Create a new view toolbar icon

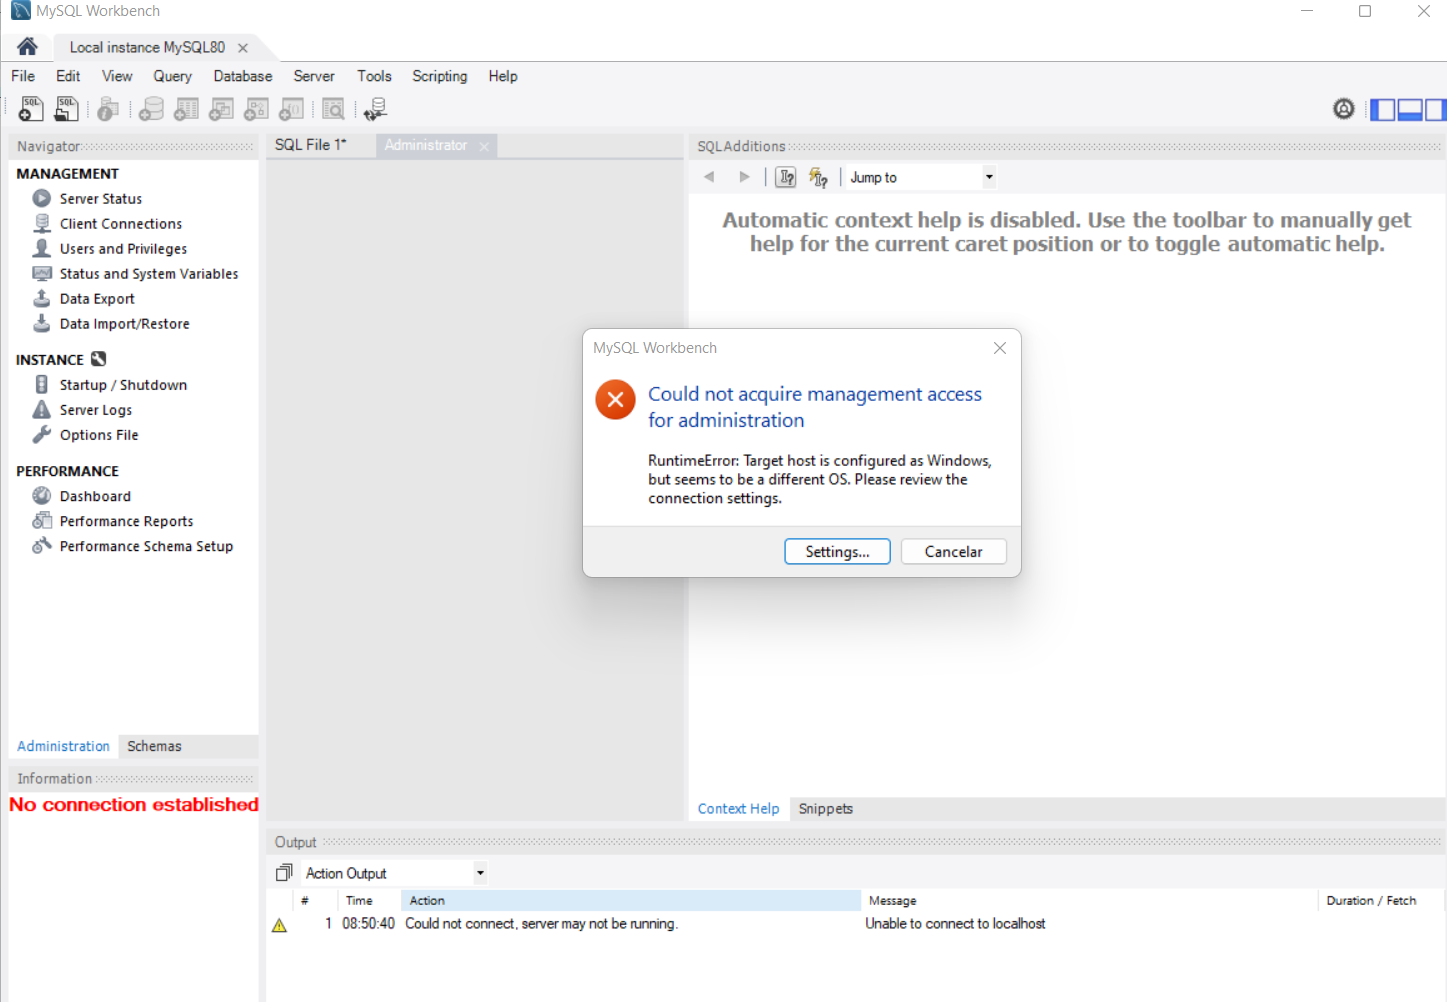[x=221, y=109]
